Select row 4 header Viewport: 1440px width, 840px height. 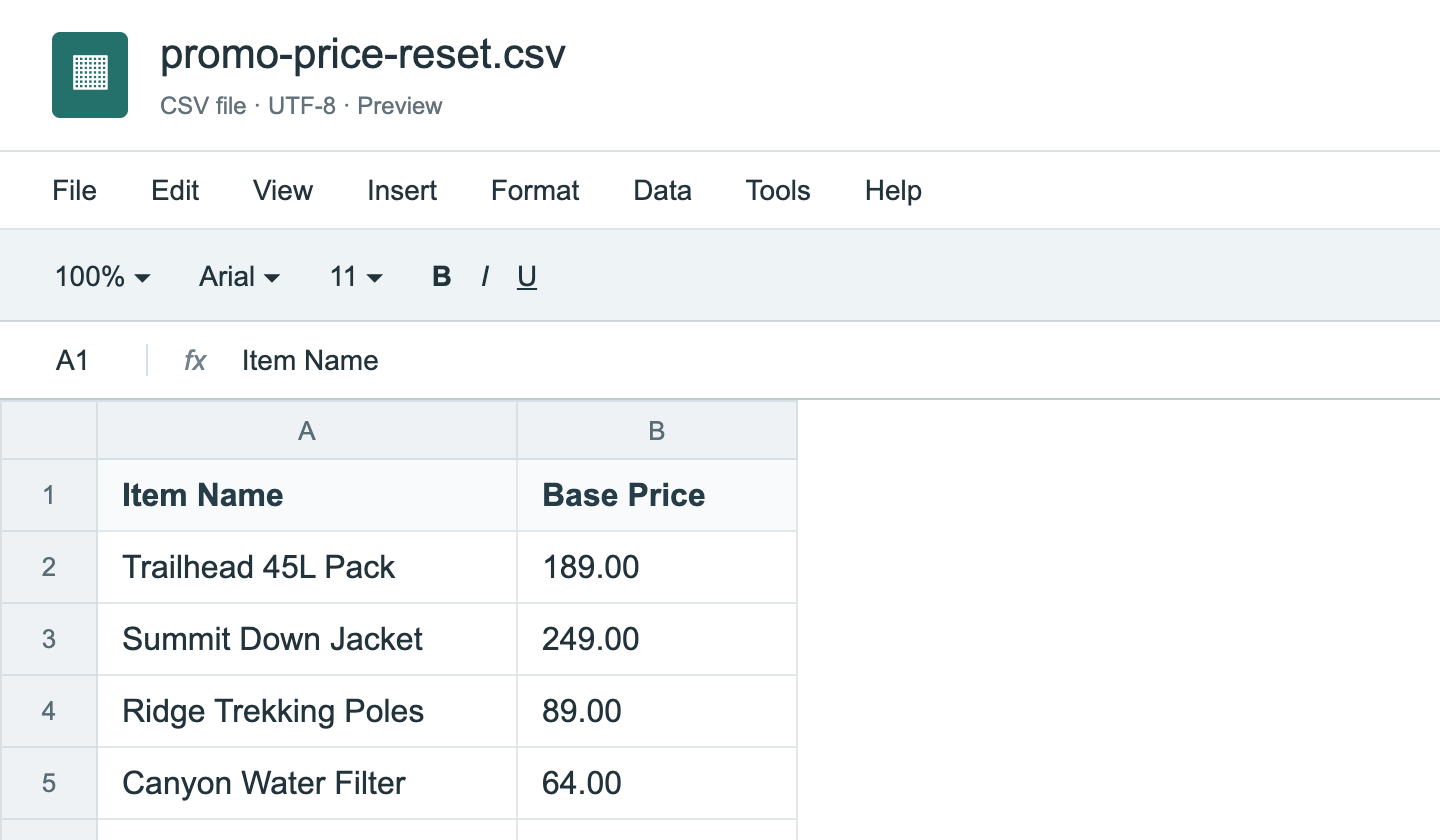tap(49, 711)
